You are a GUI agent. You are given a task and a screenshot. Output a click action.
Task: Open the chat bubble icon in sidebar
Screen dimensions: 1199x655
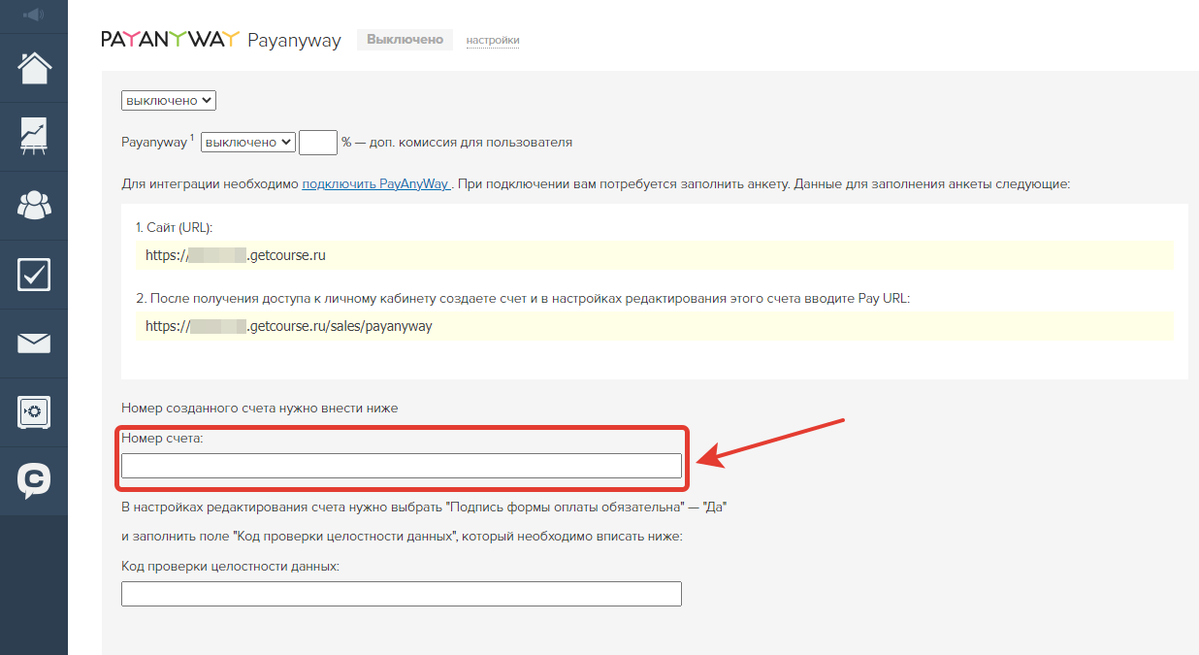(34, 481)
